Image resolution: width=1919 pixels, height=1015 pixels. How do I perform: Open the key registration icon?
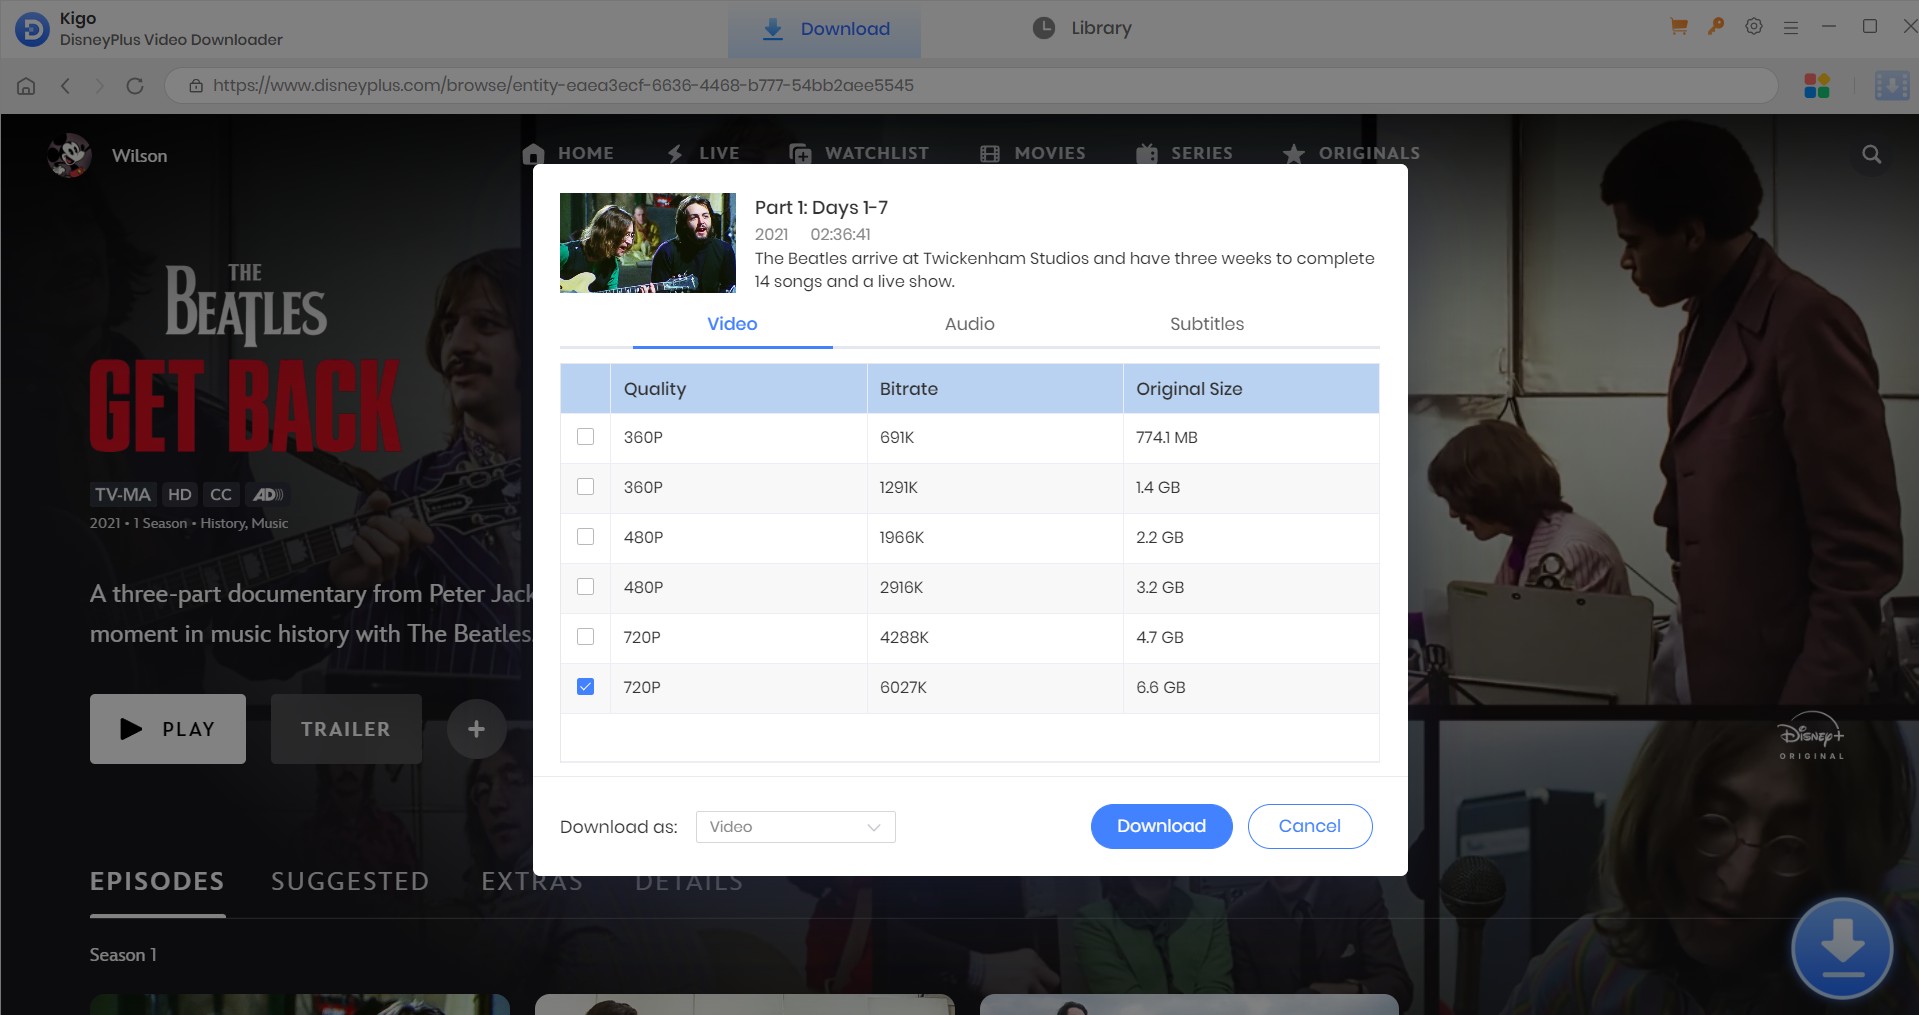[x=1716, y=27]
